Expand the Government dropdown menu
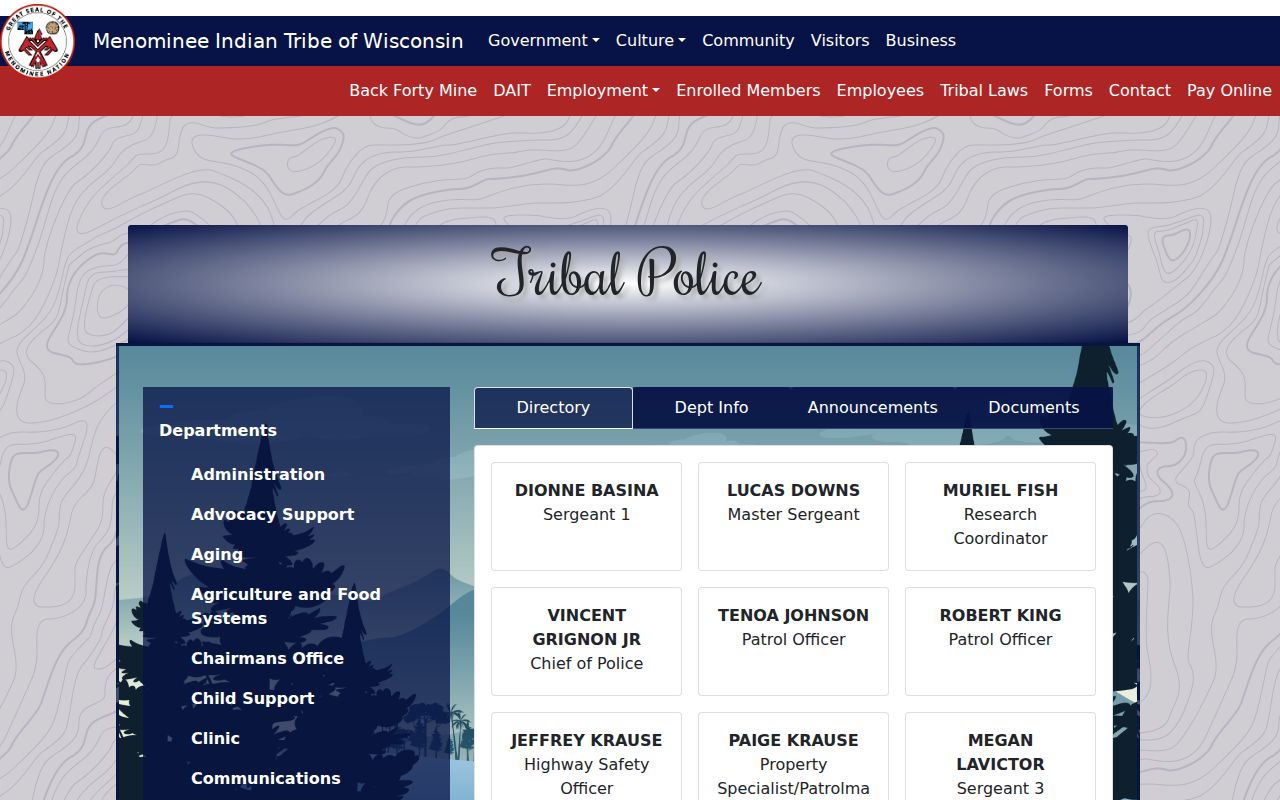1280x800 pixels. [543, 40]
